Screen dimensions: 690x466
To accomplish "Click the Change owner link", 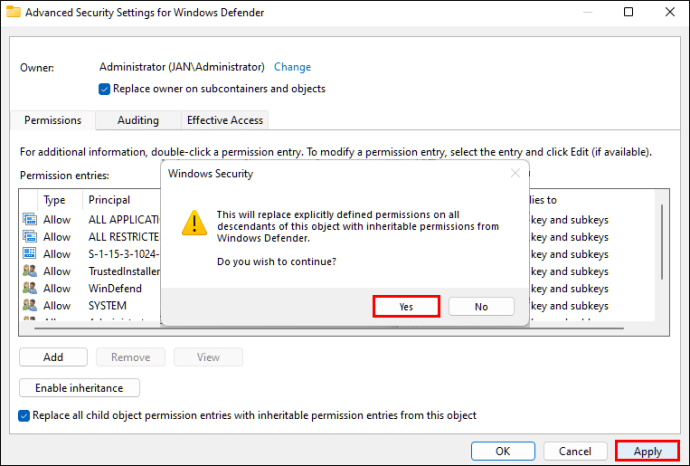I will (x=292, y=67).
